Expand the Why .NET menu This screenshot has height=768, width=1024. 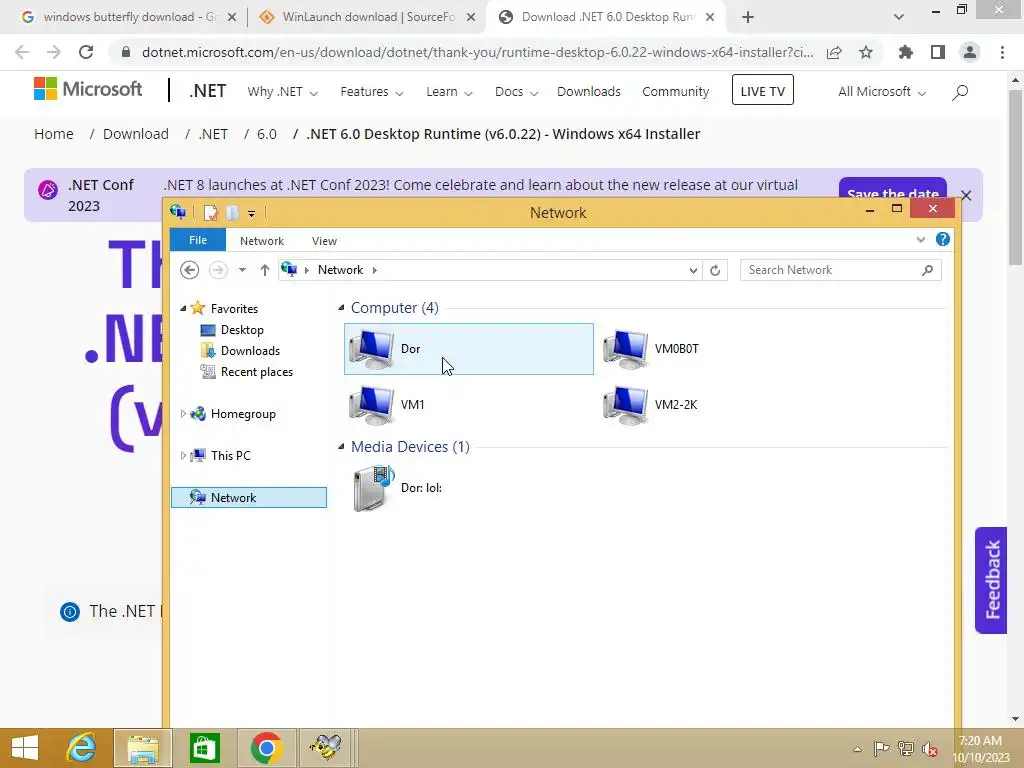(283, 92)
